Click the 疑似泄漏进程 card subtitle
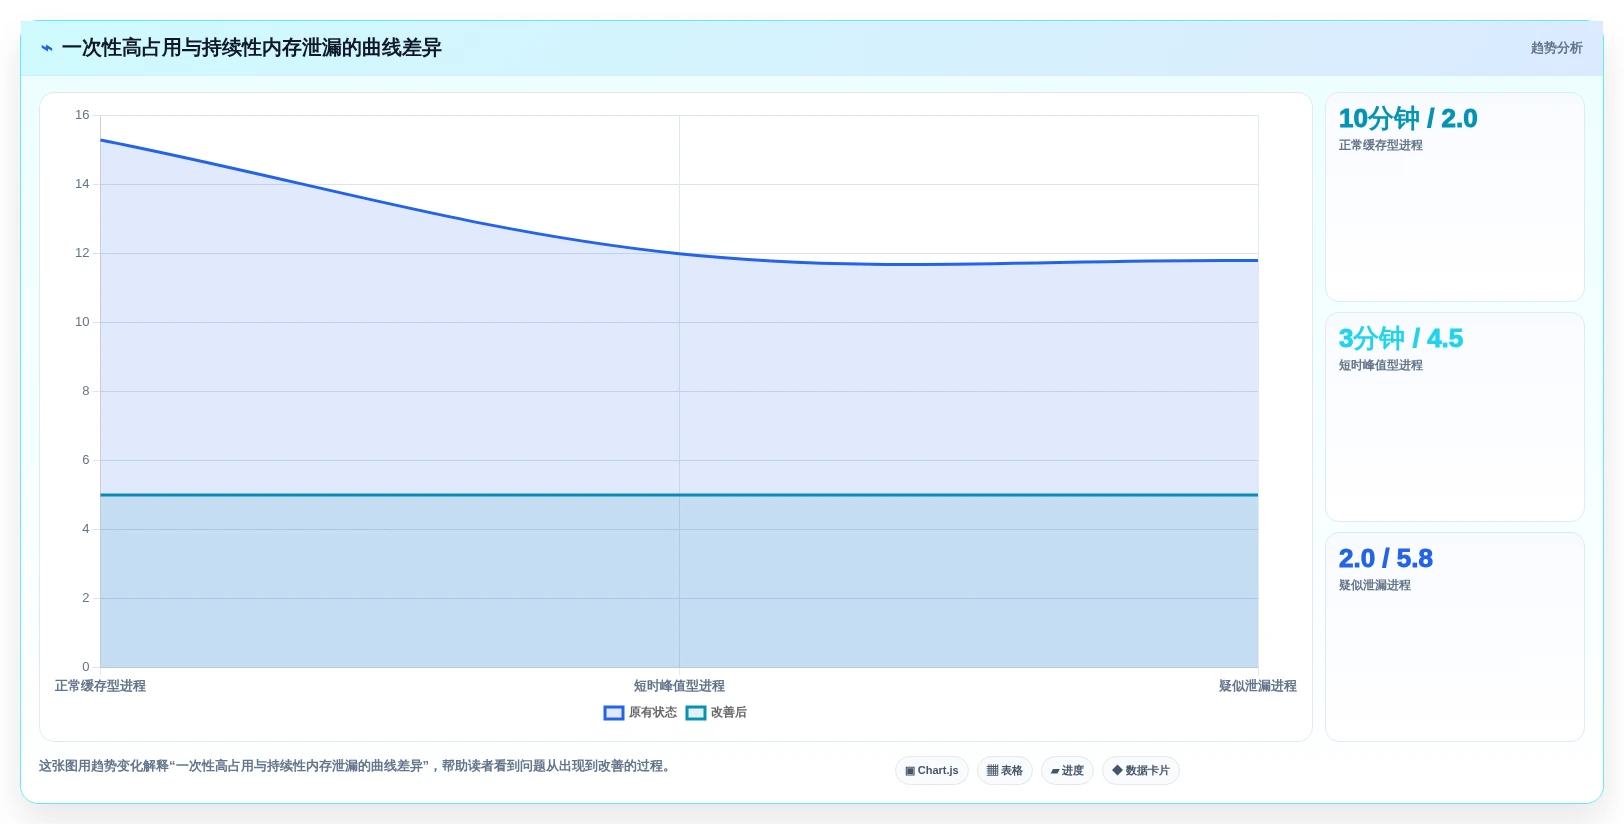Image resolution: width=1624 pixels, height=824 pixels. click(x=1374, y=585)
